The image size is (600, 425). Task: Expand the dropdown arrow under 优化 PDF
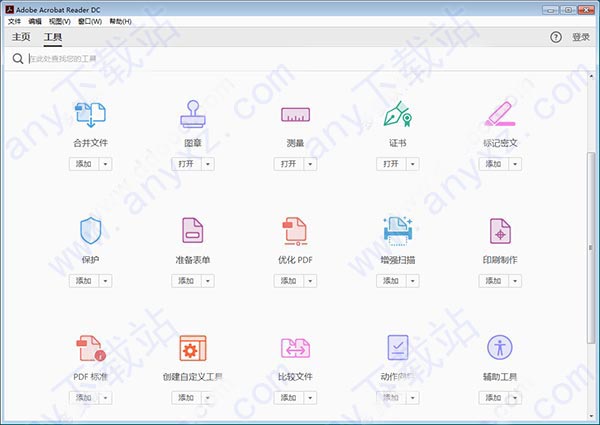point(310,281)
